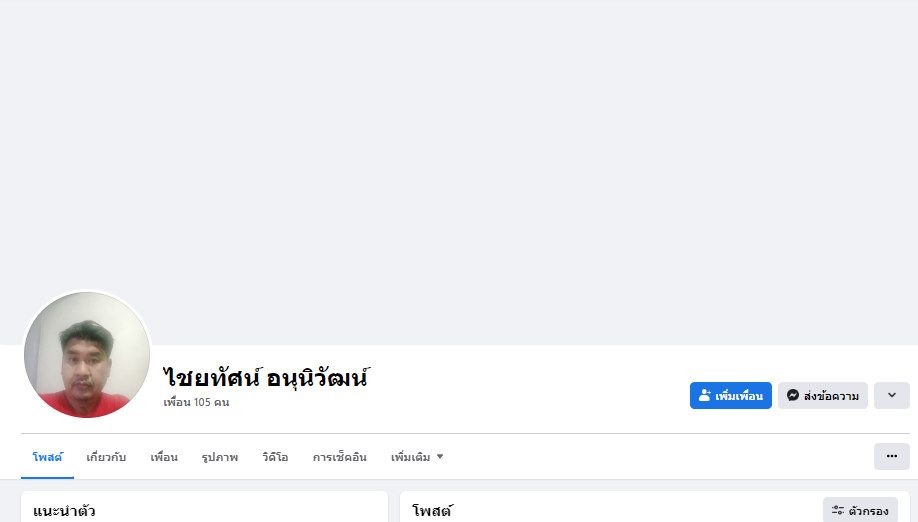Open the circular profile picture

pos(87,355)
